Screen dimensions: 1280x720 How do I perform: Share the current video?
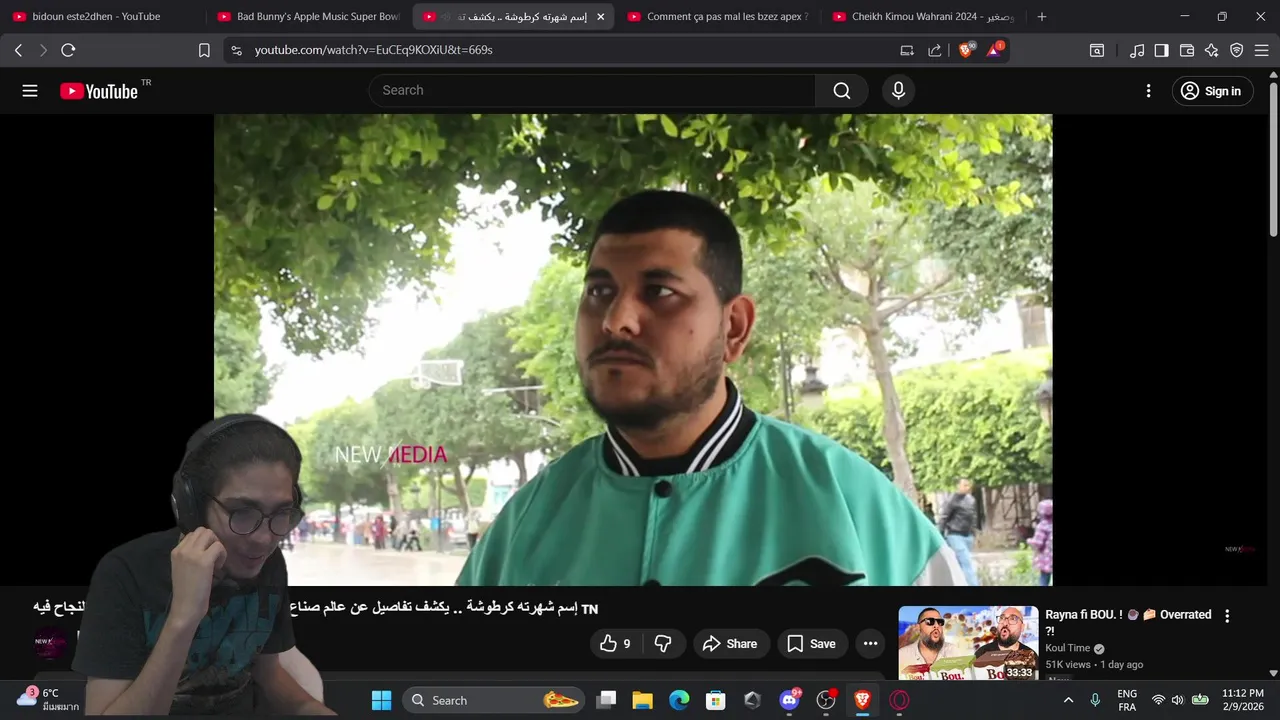click(x=731, y=644)
